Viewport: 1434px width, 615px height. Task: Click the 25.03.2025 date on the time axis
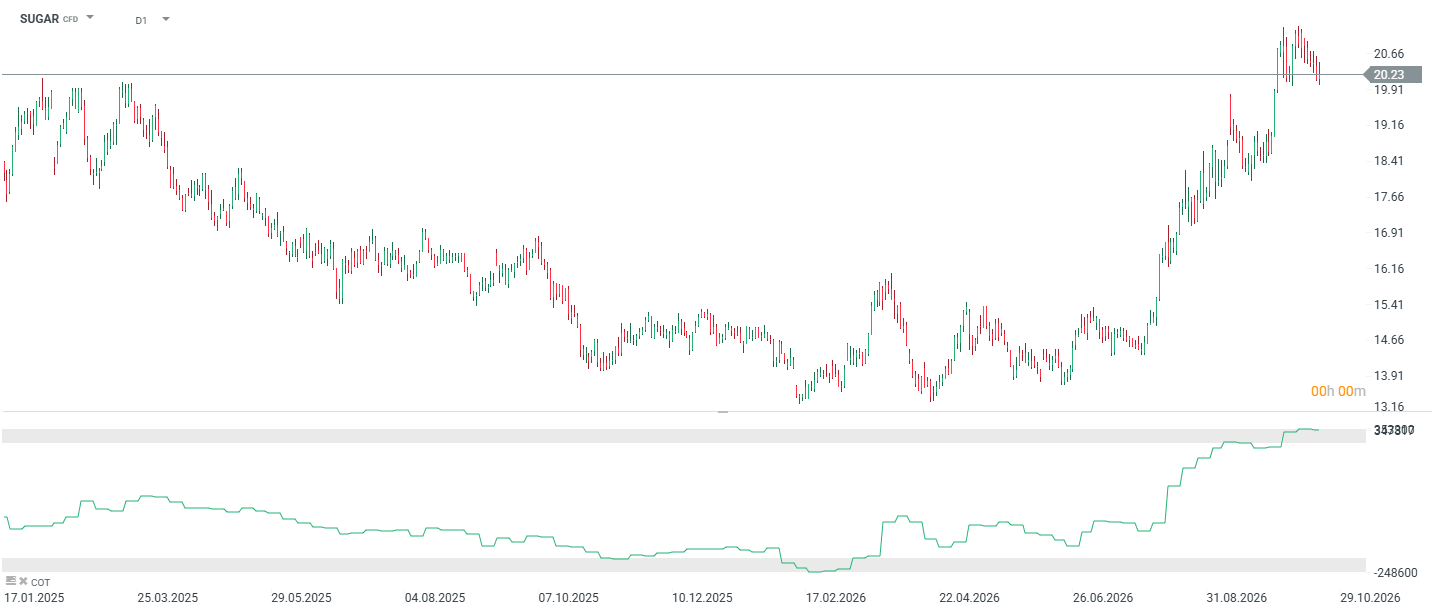pos(168,597)
